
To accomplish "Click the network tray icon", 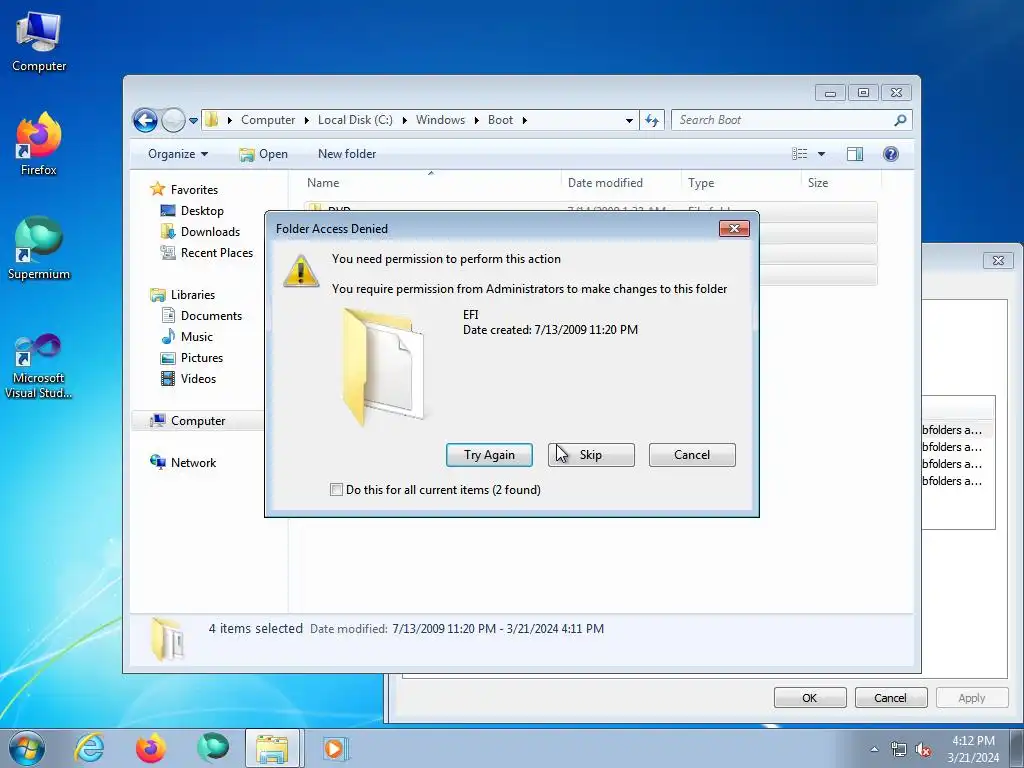I will point(899,749).
